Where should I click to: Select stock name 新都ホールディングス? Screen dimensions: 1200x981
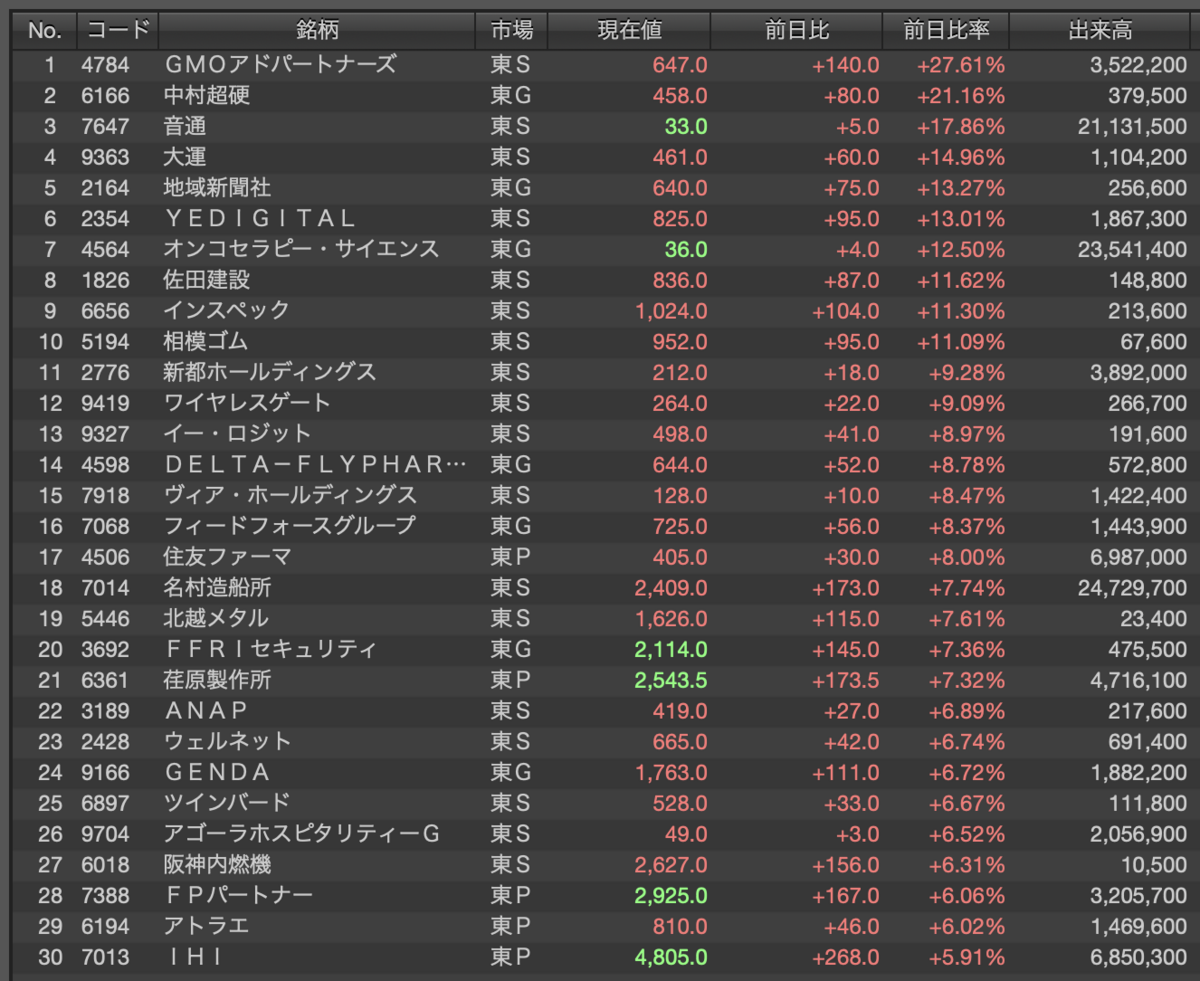[x=270, y=373]
